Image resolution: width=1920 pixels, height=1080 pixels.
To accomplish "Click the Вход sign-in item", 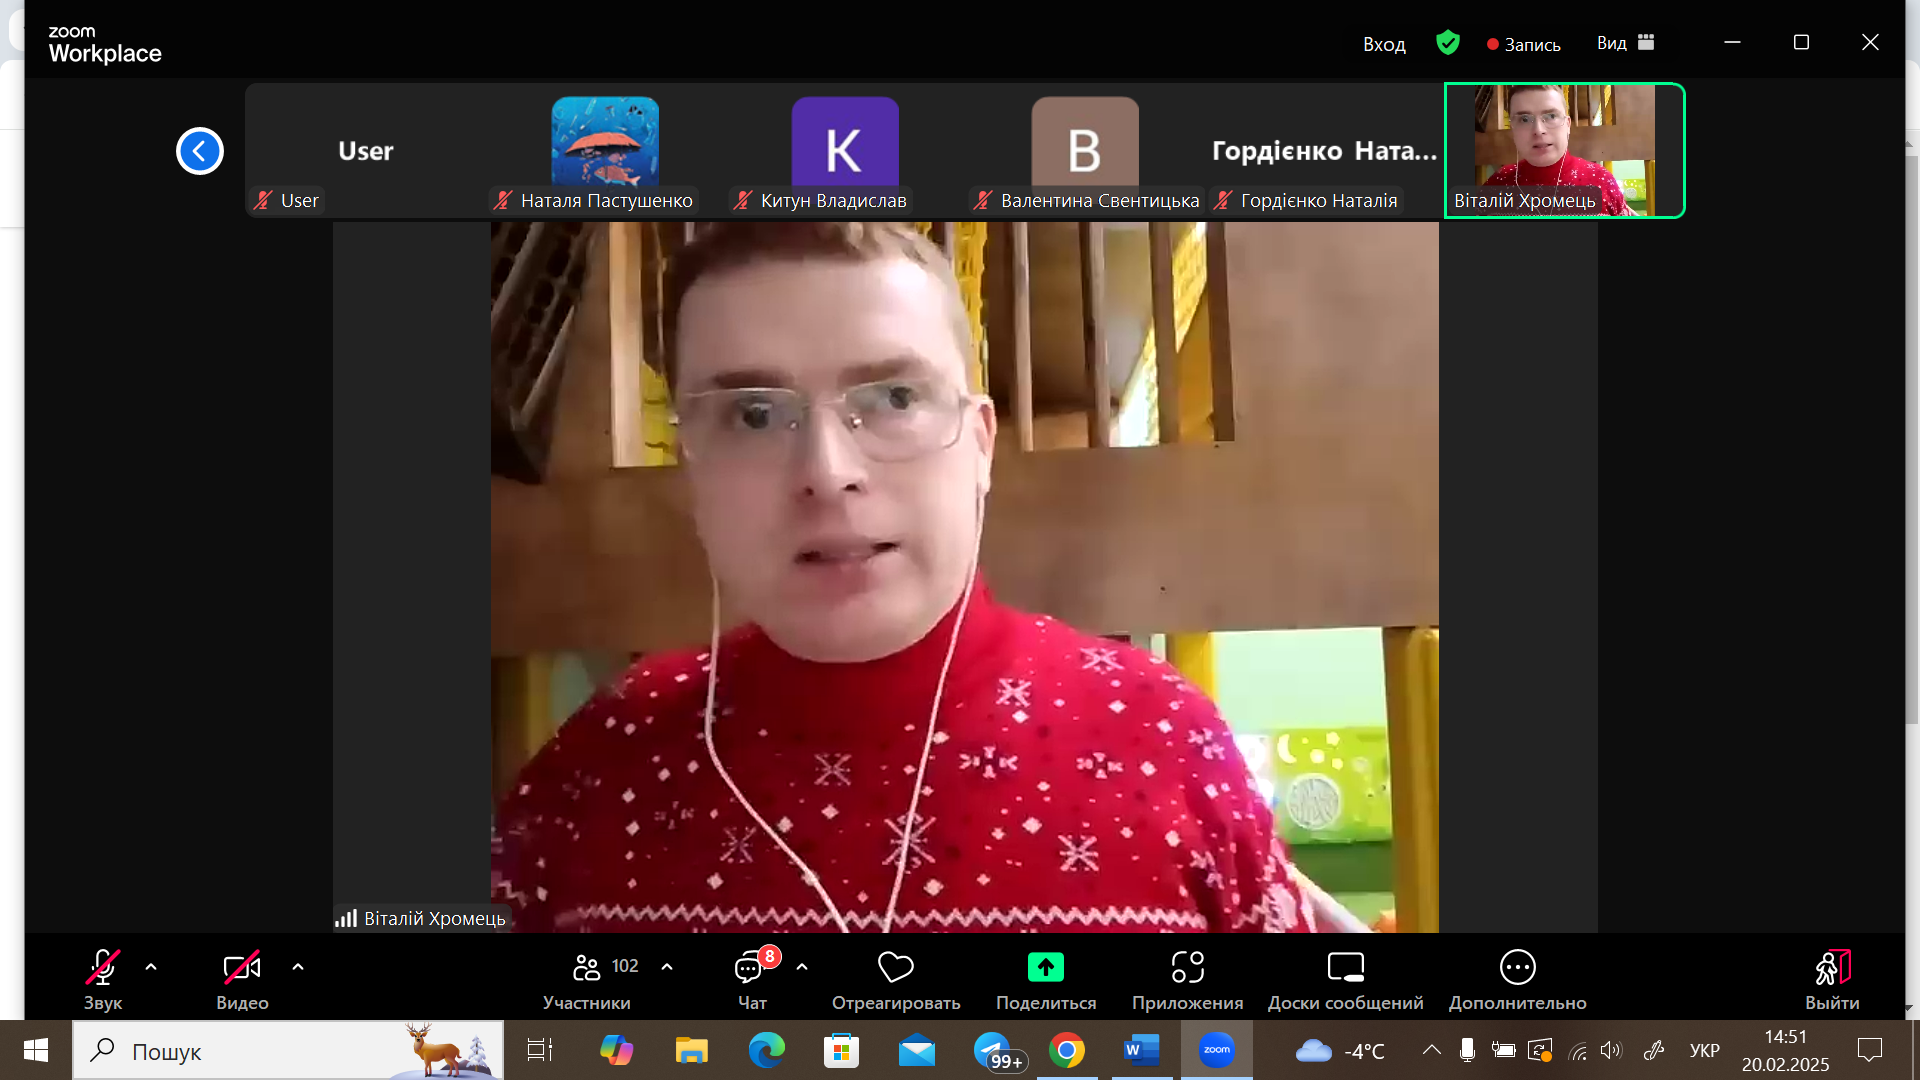I will [x=1383, y=44].
